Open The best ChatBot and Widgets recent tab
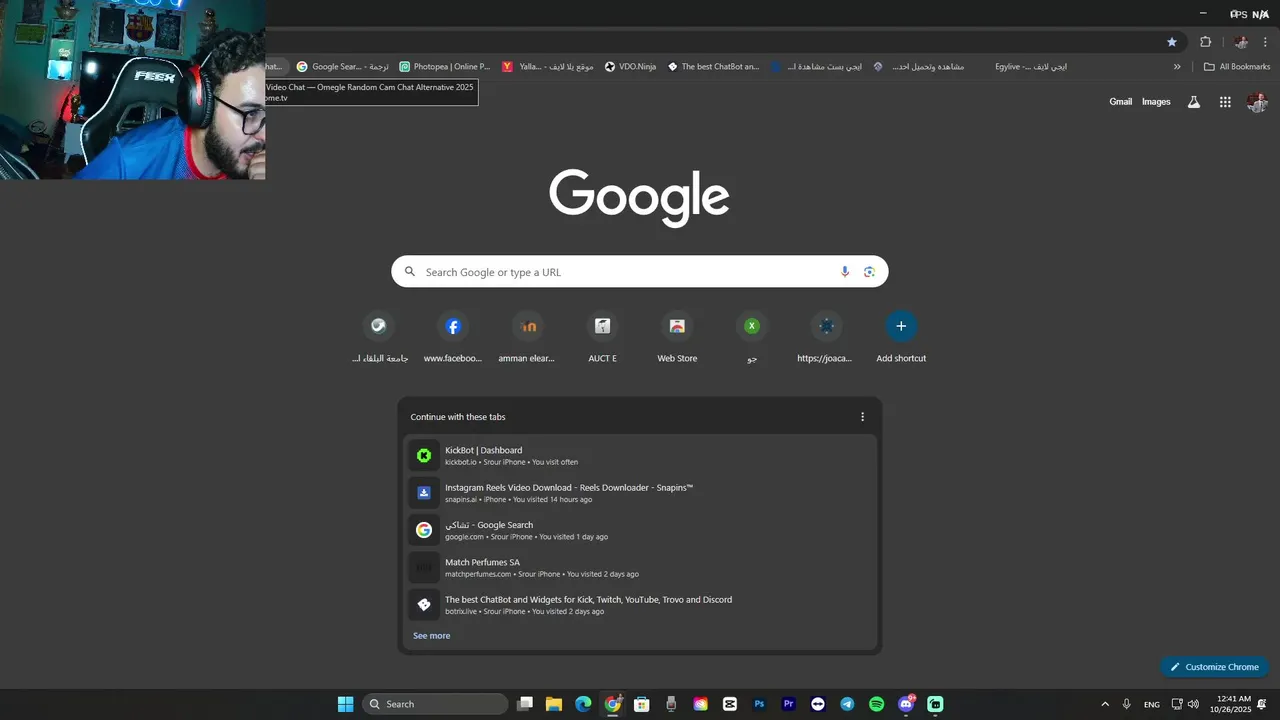Viewport: 1280px width, 720px height. (x=640, y=605)
